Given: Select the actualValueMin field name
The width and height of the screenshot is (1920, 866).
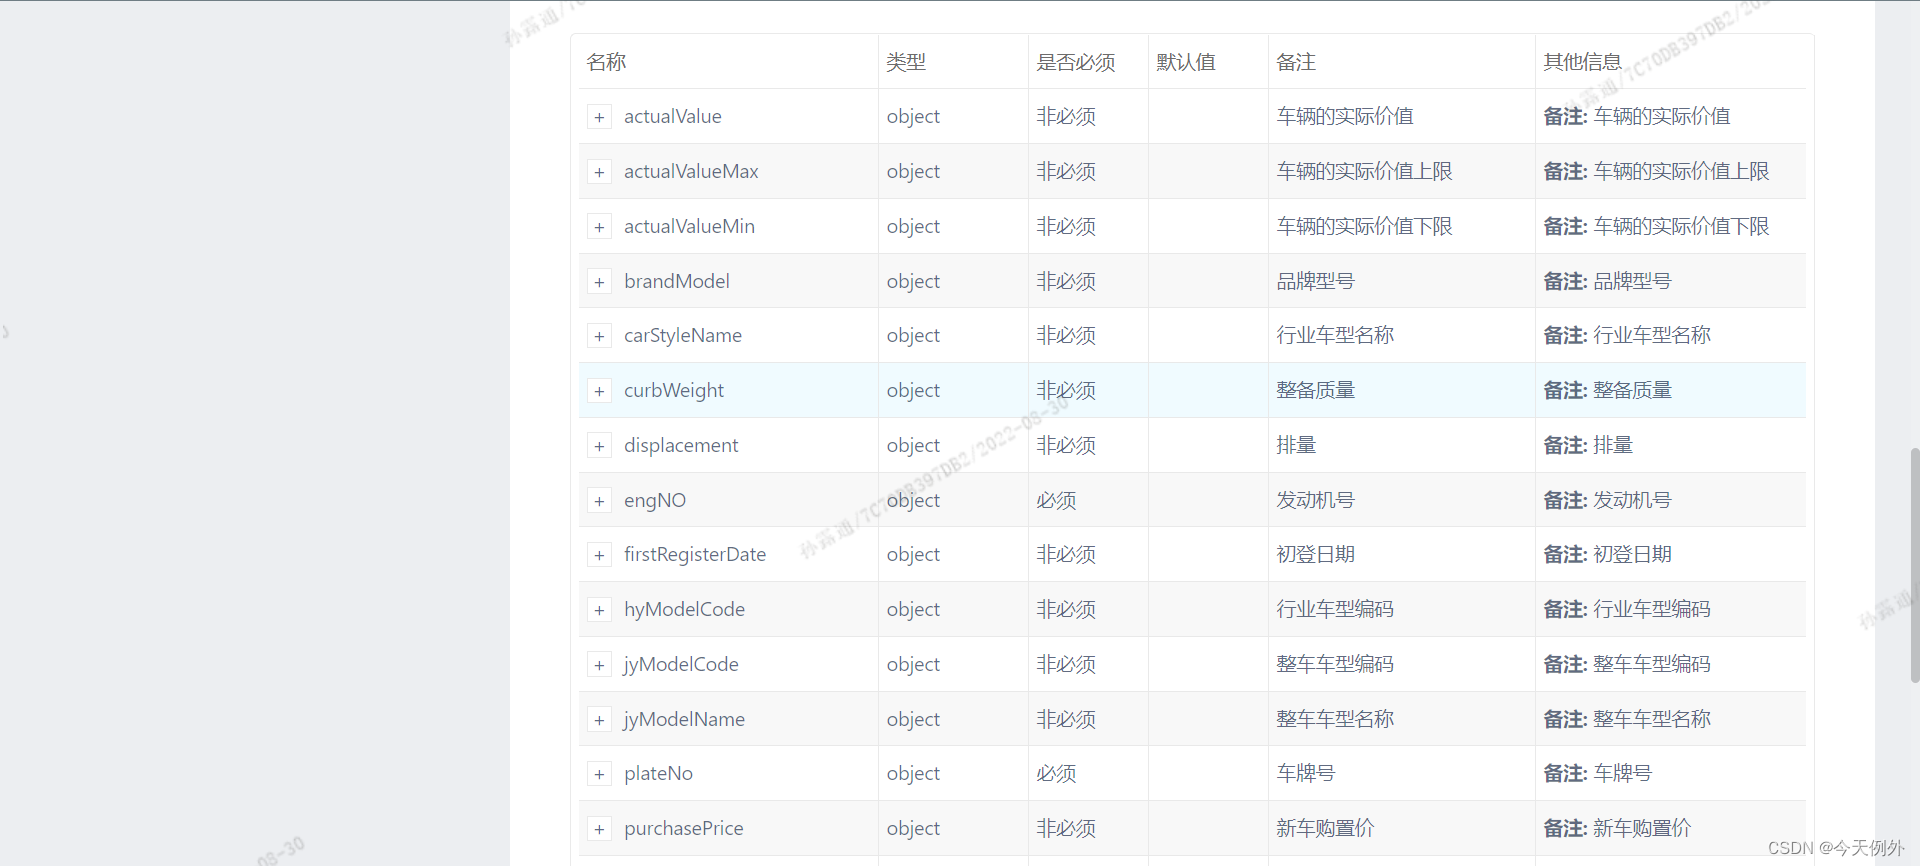Looking at the screenshot, I should click(x=689, y=226).
